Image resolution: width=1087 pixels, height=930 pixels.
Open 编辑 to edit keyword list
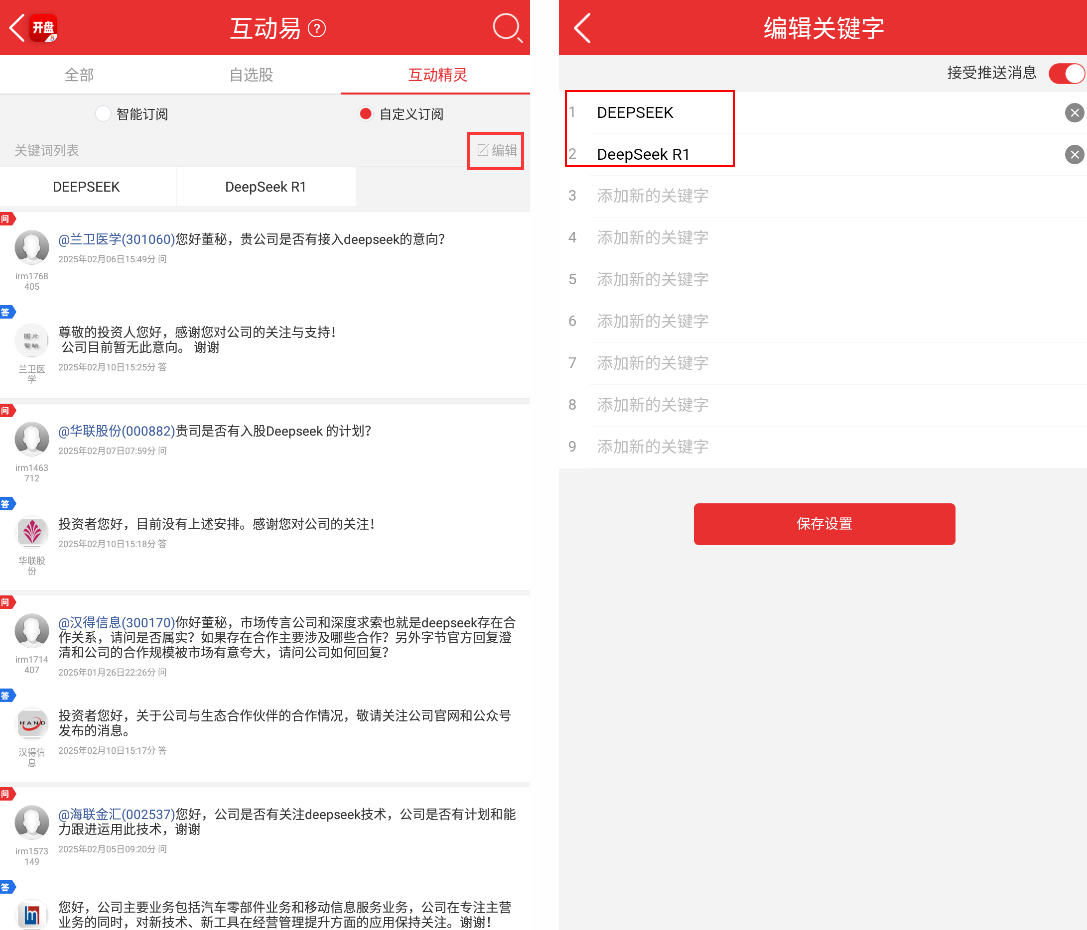496,150
